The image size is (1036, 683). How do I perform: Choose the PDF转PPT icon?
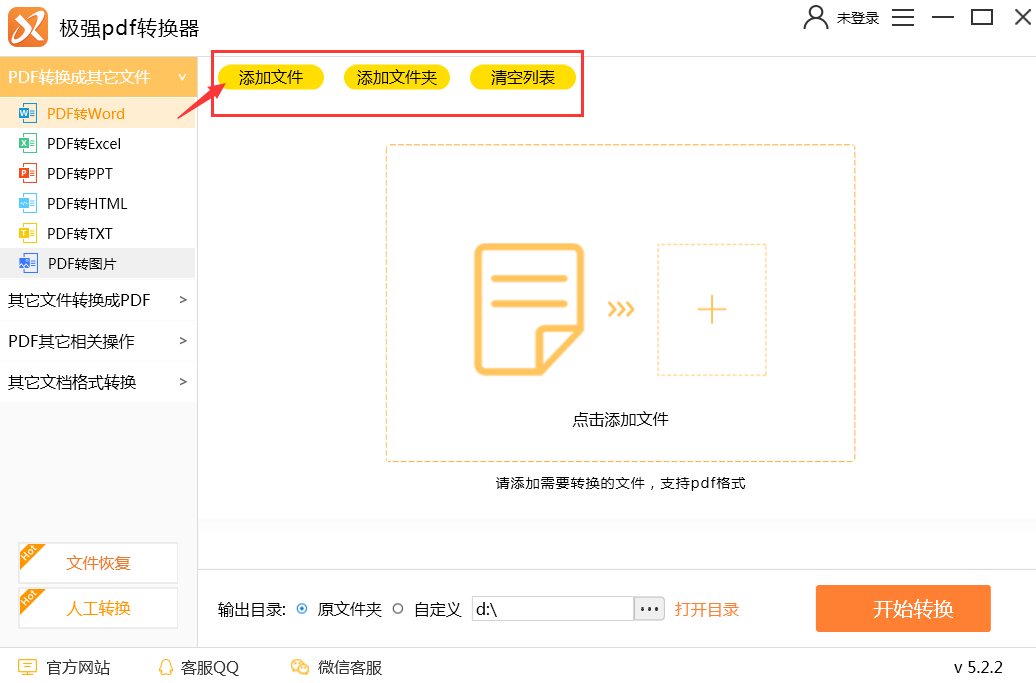pos(27,173)
